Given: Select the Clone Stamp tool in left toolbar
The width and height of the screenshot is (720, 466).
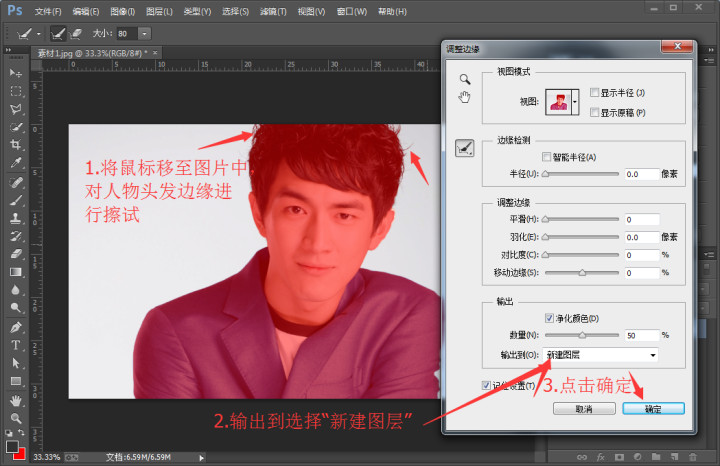Looking at the screenshot, I should (16, 218).
